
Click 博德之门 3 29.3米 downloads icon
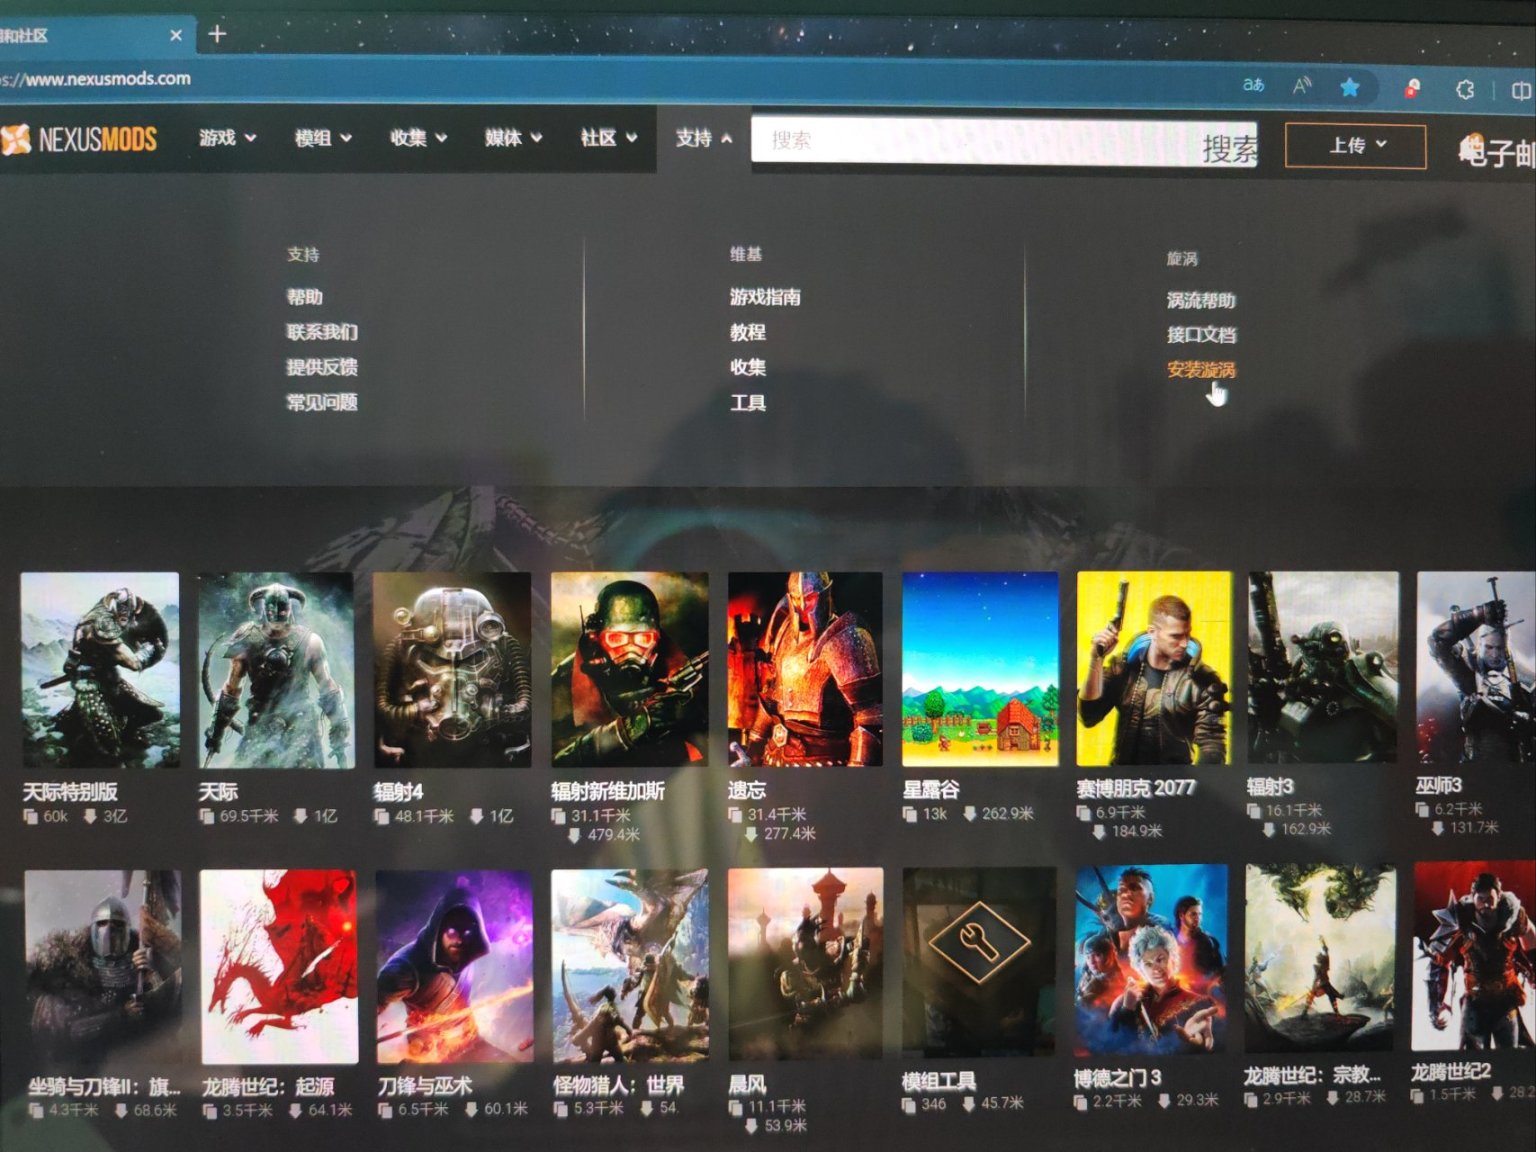point(1164,1100)
